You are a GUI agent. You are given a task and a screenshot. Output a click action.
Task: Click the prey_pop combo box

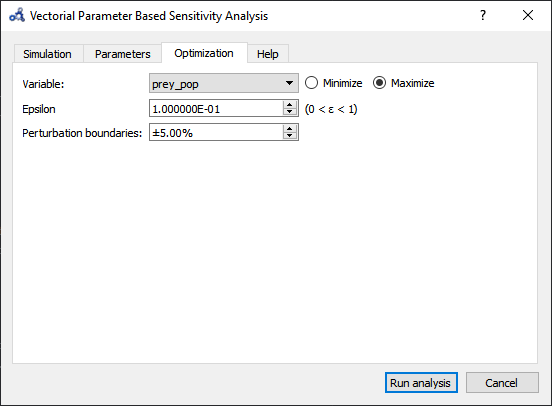pos(224,83)
